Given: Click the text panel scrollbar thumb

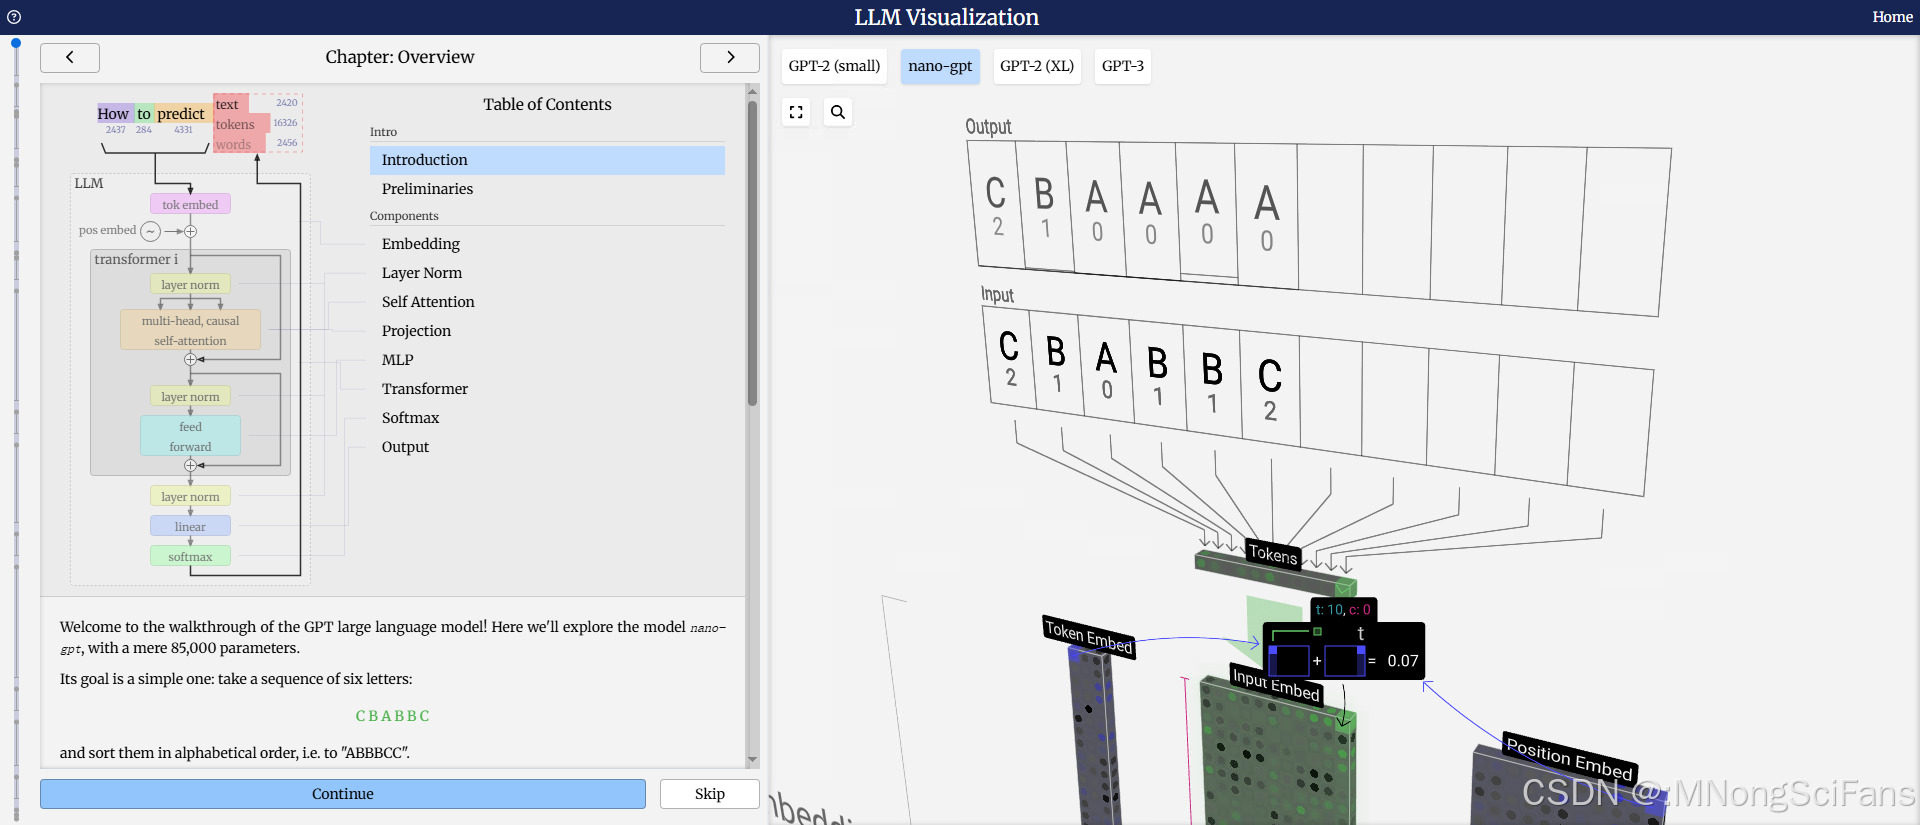Looking at the screenshot, I should click(752, 253).
